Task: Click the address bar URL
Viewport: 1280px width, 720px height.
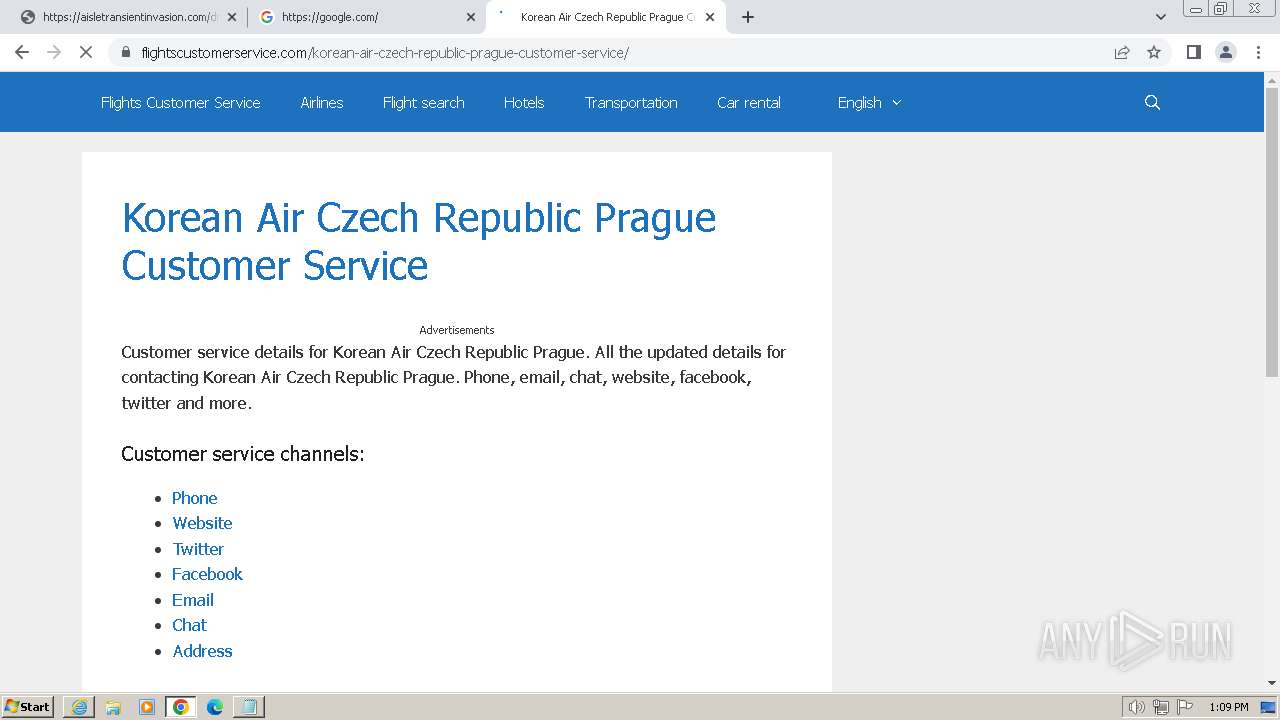Action: coord(385,52)
